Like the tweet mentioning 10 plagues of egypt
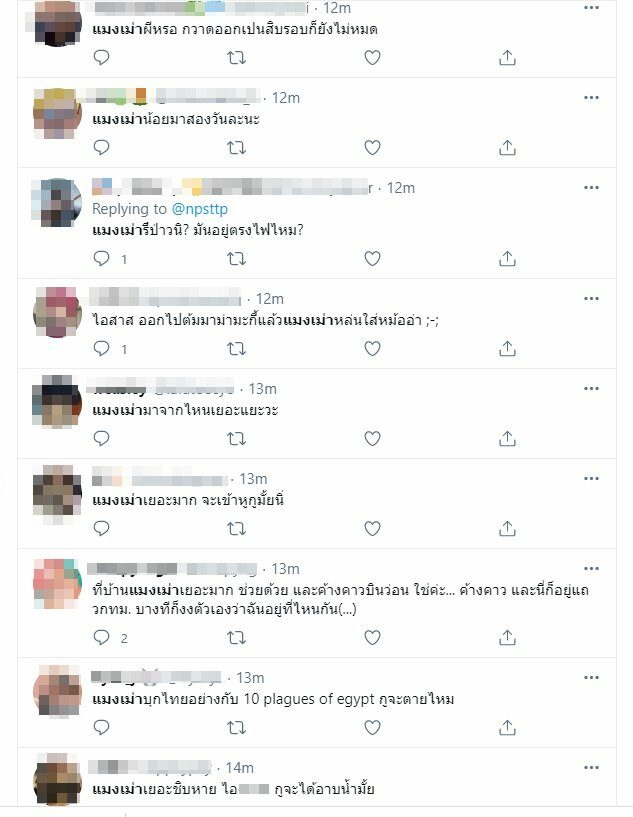 coord(372,727)
